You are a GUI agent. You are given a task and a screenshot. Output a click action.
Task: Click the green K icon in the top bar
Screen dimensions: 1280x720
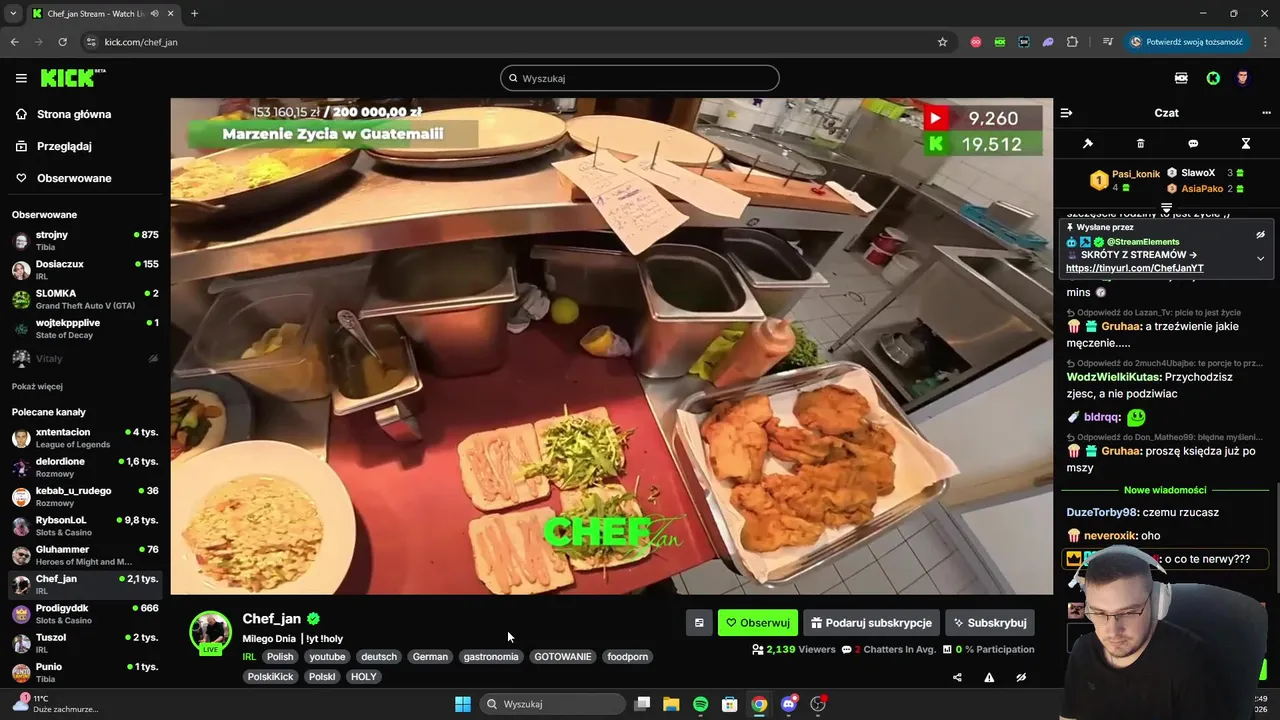pyautogui.click(x=1213, y=78)
